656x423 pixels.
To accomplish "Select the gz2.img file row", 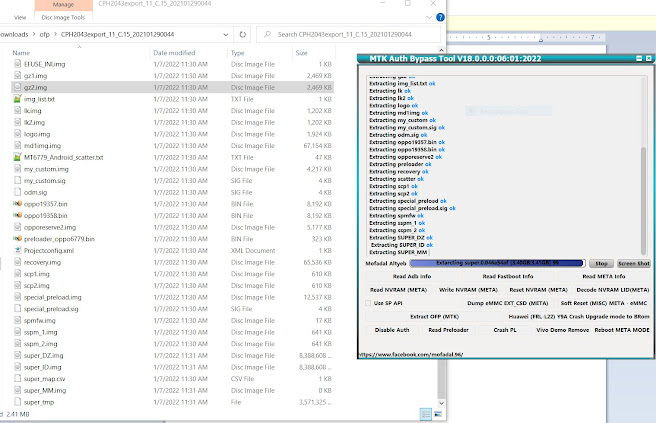I will coord(172,87).
